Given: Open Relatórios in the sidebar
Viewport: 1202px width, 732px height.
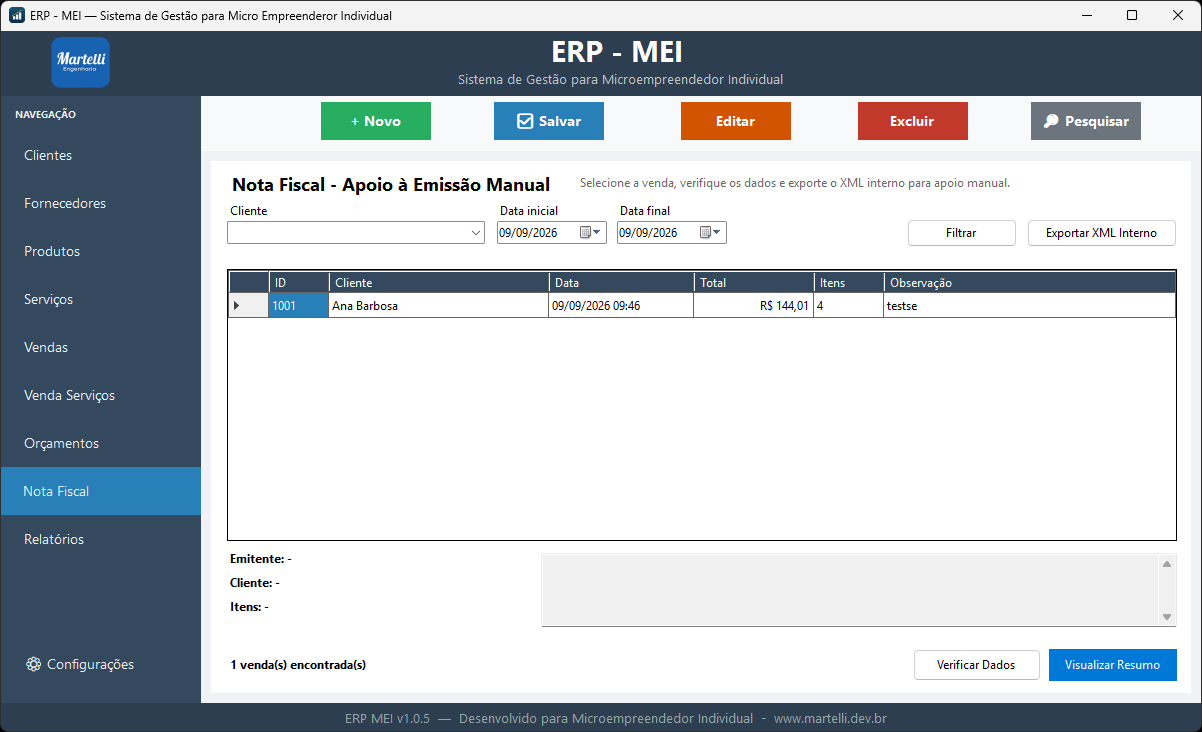Looking at the screenshot, I should click(100, 539).
